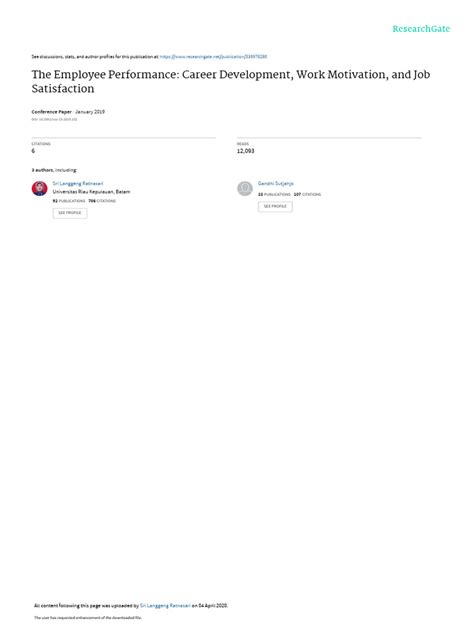Click the paper title heading
Viewport: 474px width, 632px height.
(231, 81)
